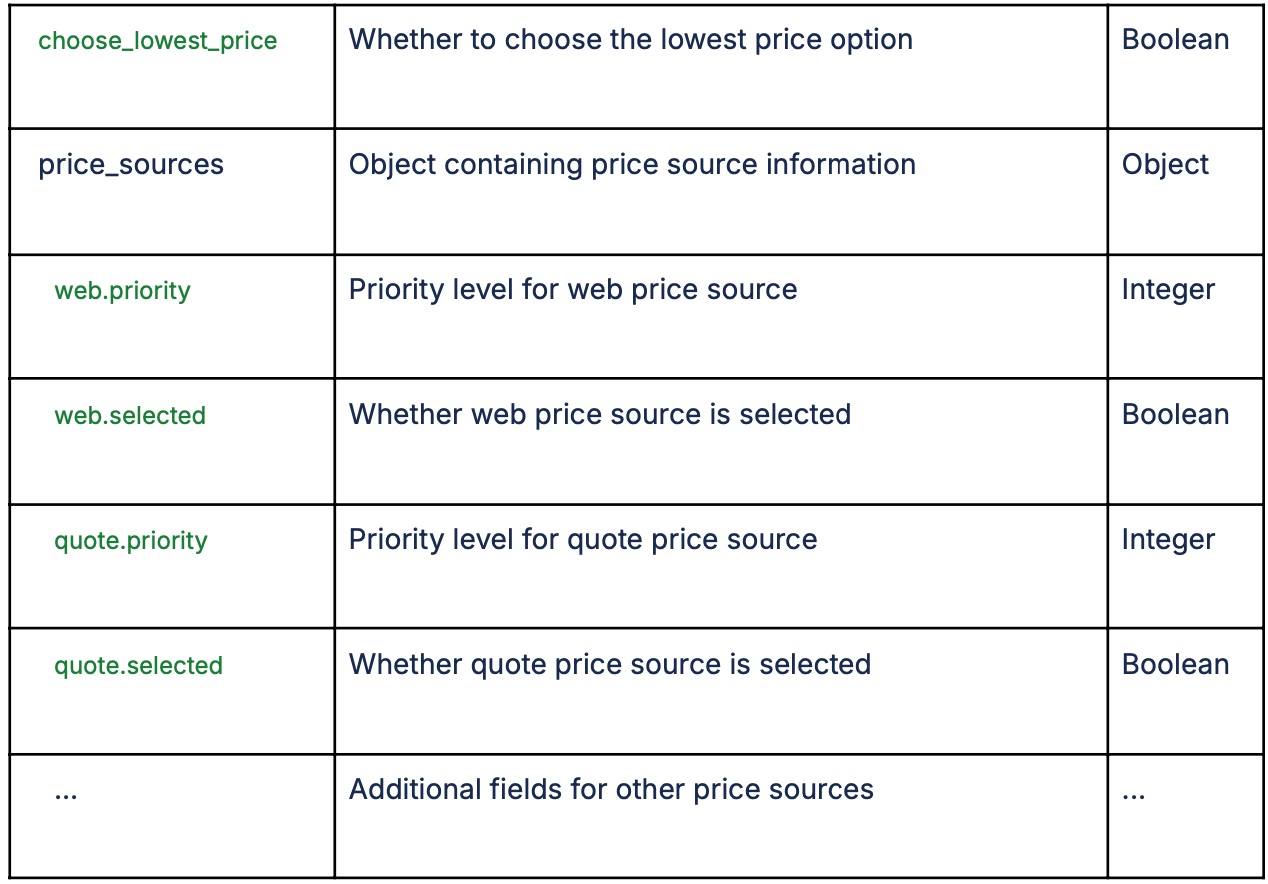Click the 'Priority level for web price source' description
This screenshot has height=884, width=1268.
[573, 290]
